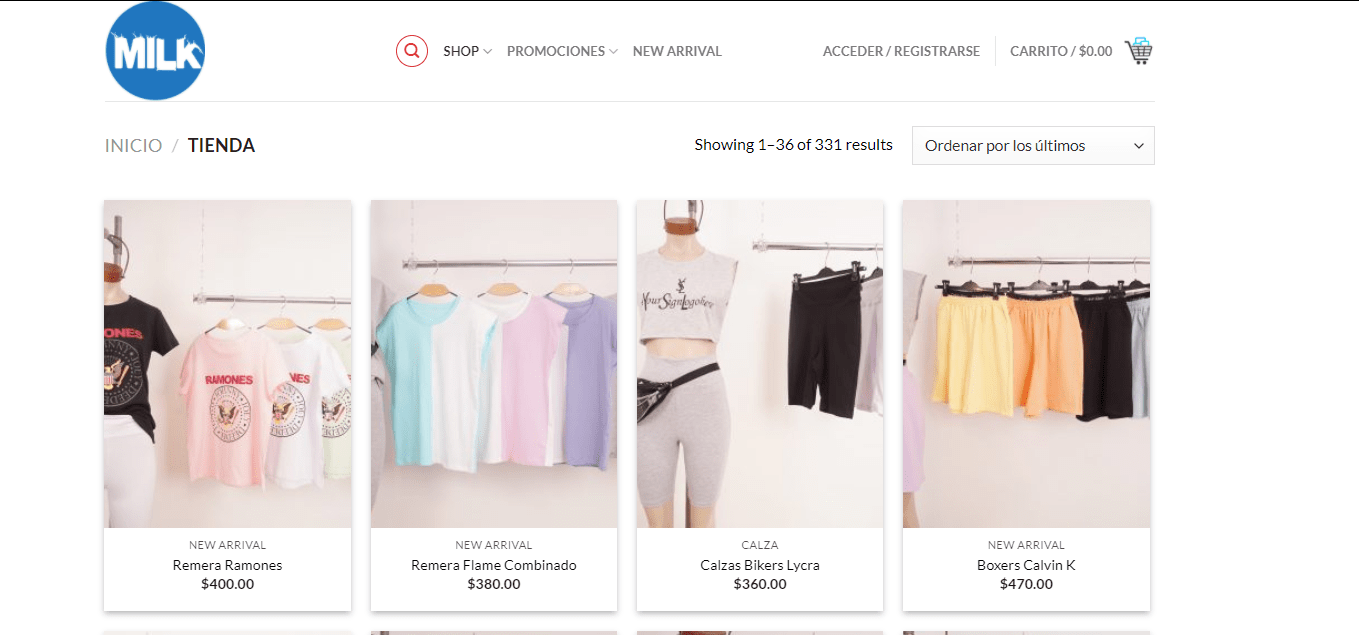
Task: Click the Remera Ramones title link
Action: pos(228,565)
